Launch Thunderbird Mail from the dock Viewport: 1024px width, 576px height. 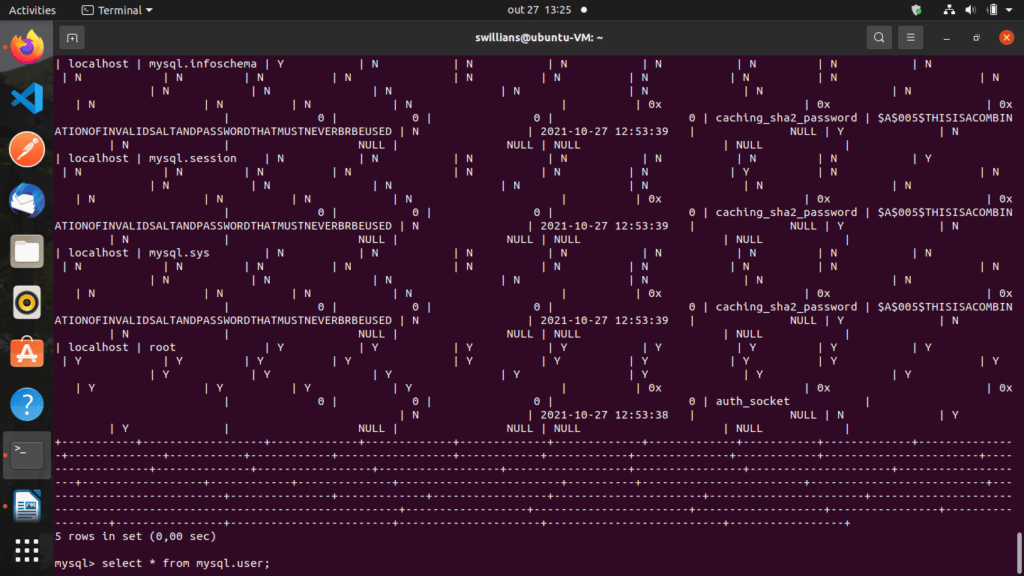(27, 200)
